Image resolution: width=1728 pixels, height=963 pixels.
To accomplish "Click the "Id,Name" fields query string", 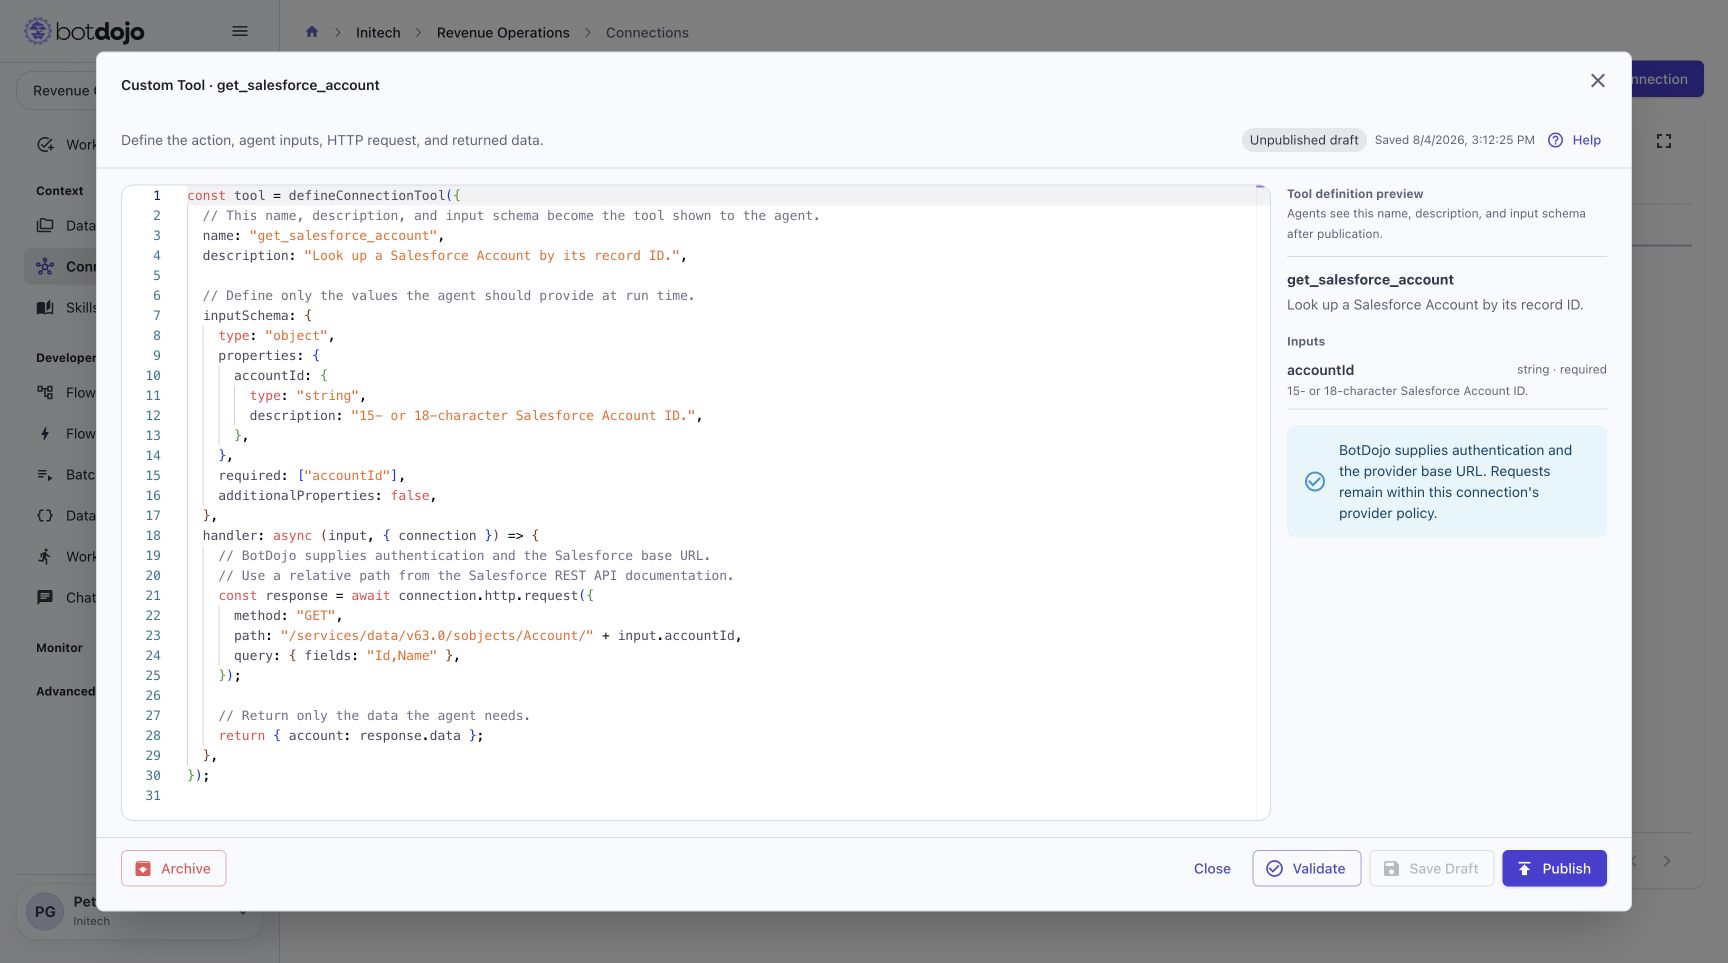I will (402, 655).
